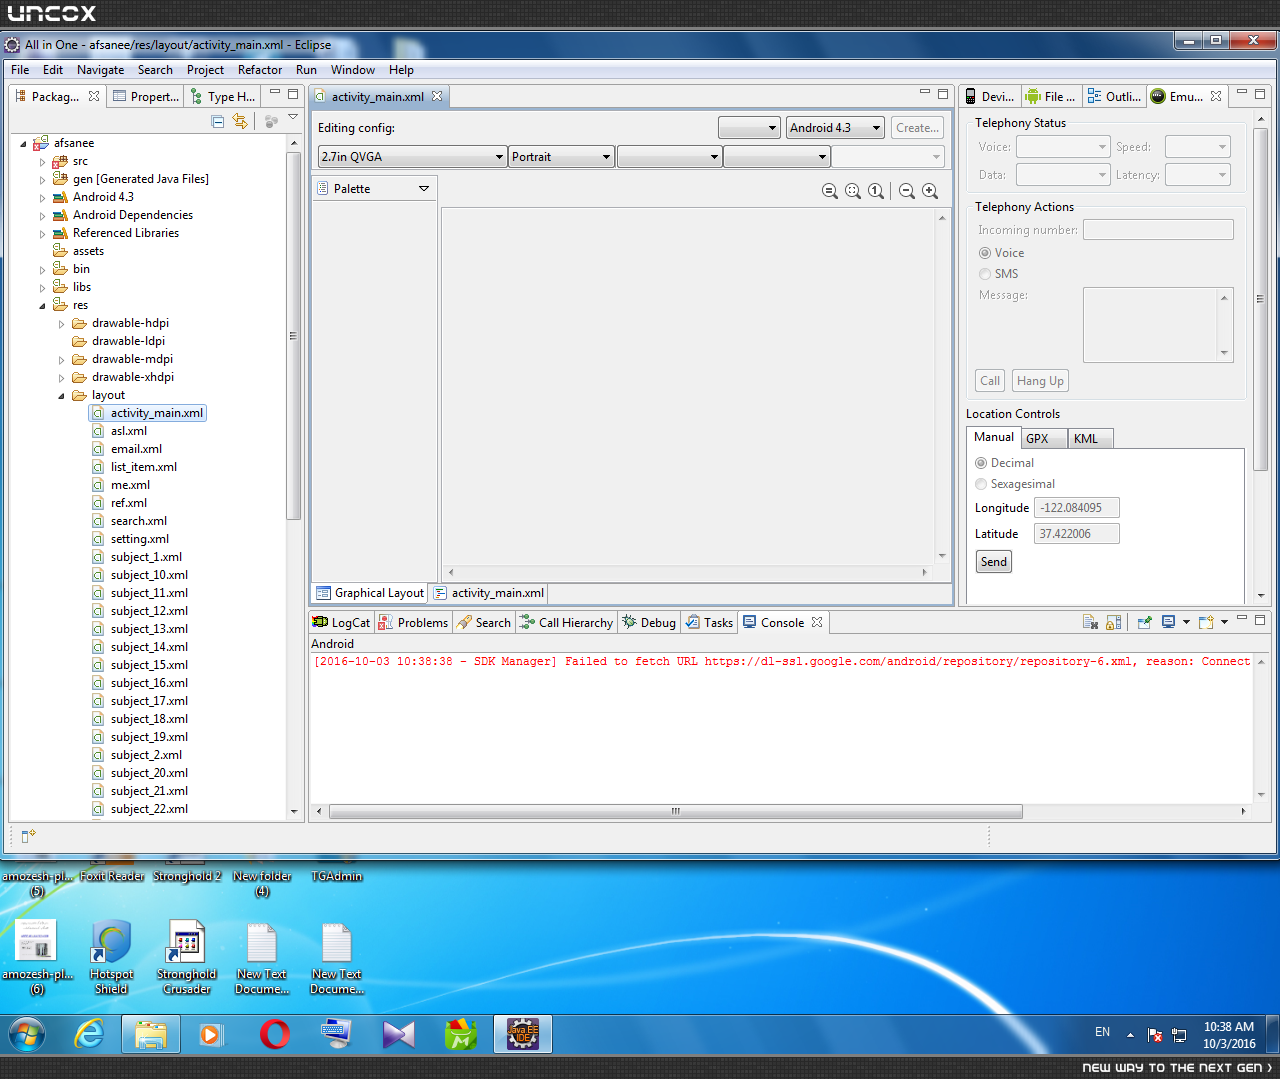Viewport: 1280px width, 1079px height.
Task: Click the Windows Start button
Action: [x=27, y=1034]
